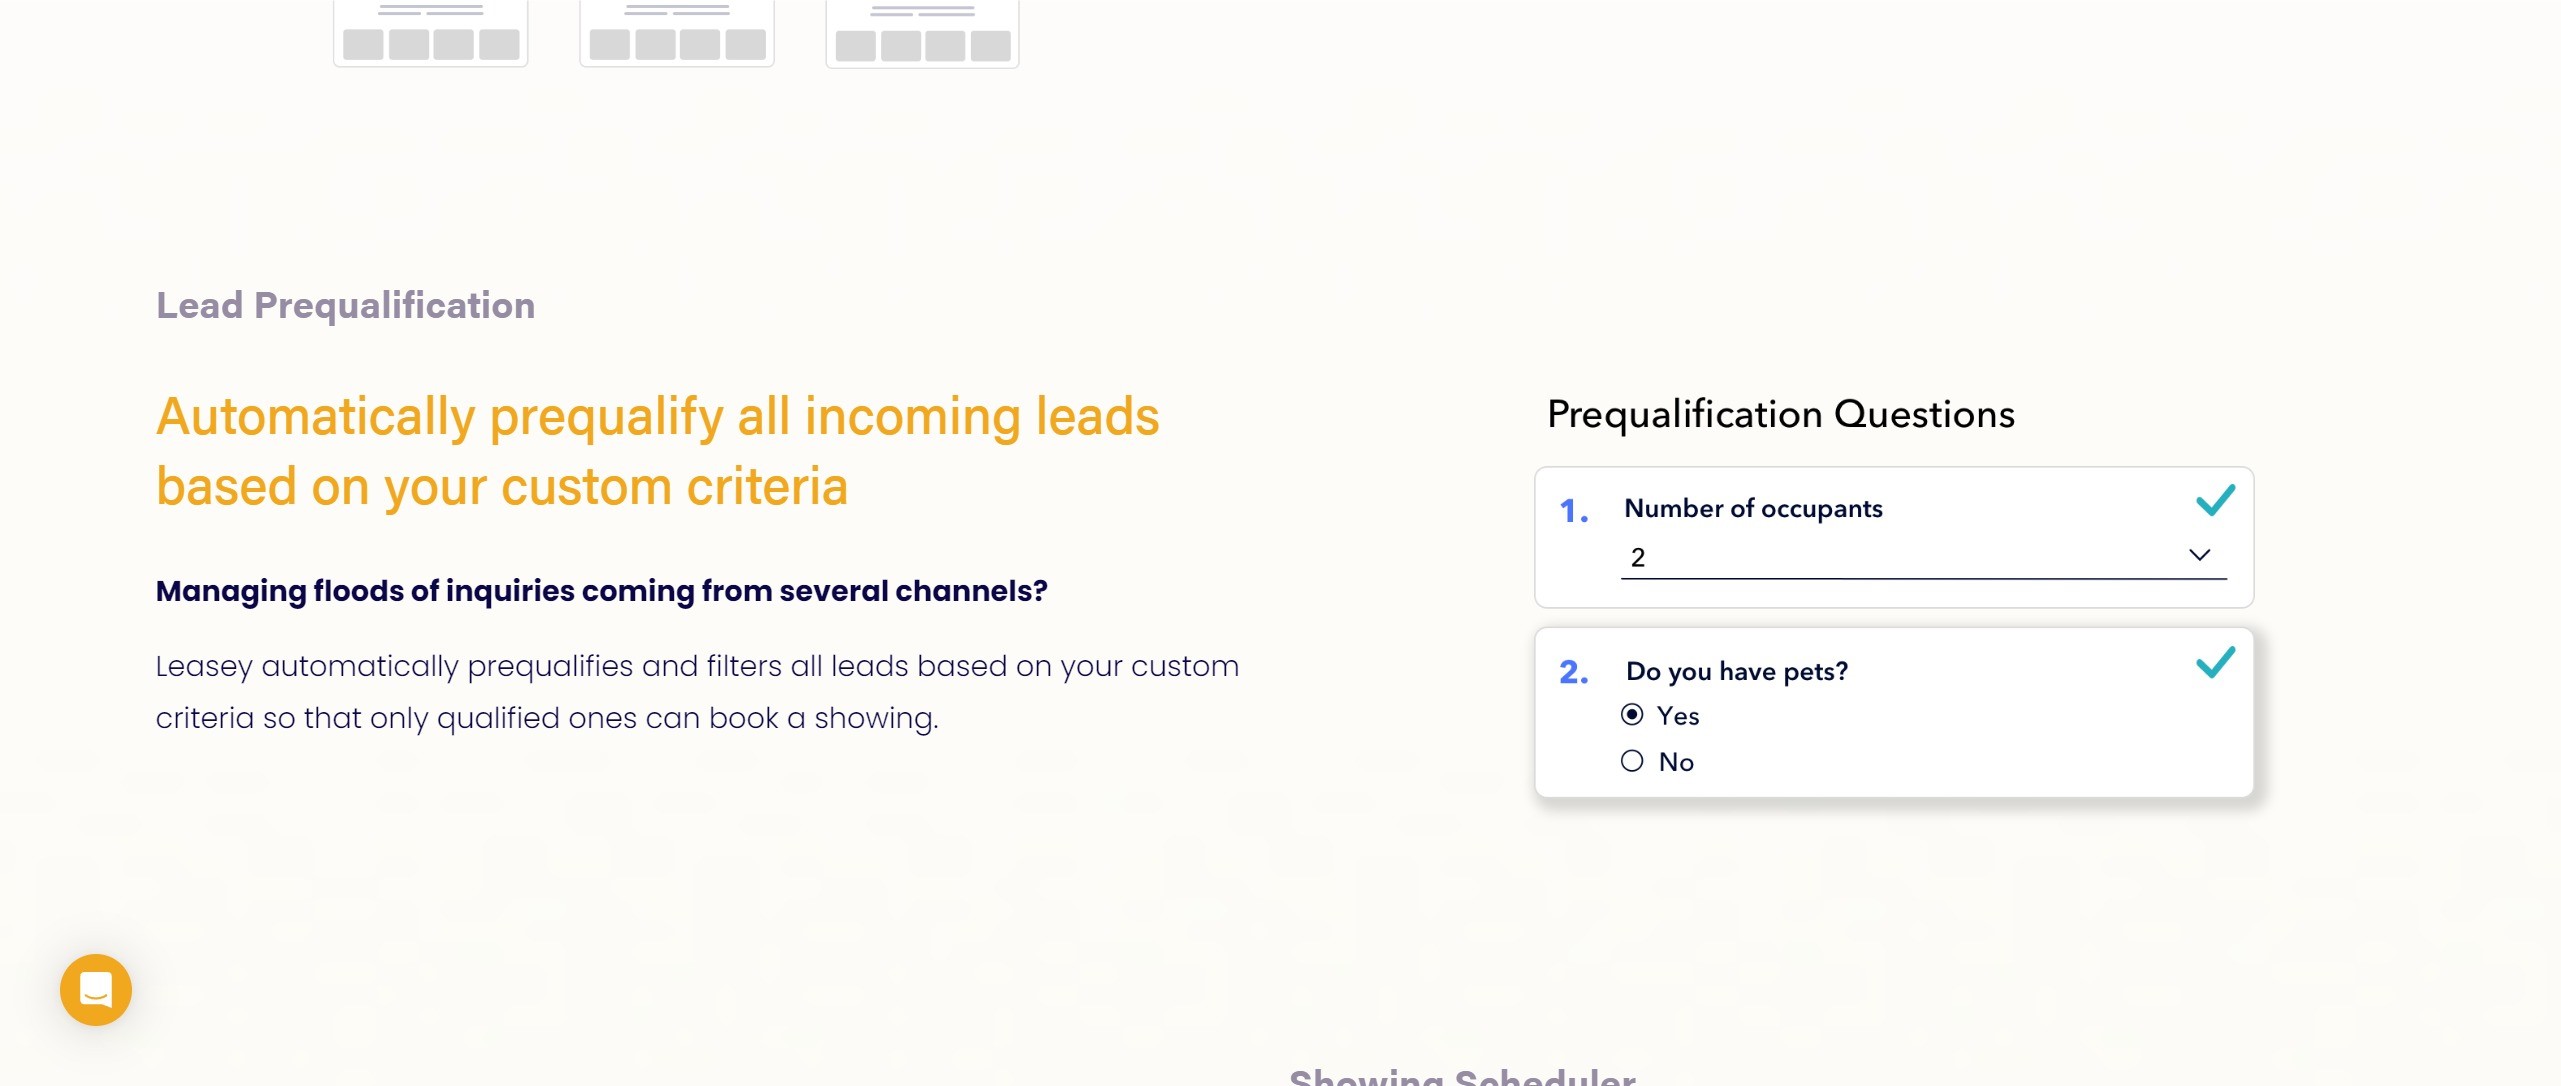Click the middle gray layout thumbnail

point(677,34)
